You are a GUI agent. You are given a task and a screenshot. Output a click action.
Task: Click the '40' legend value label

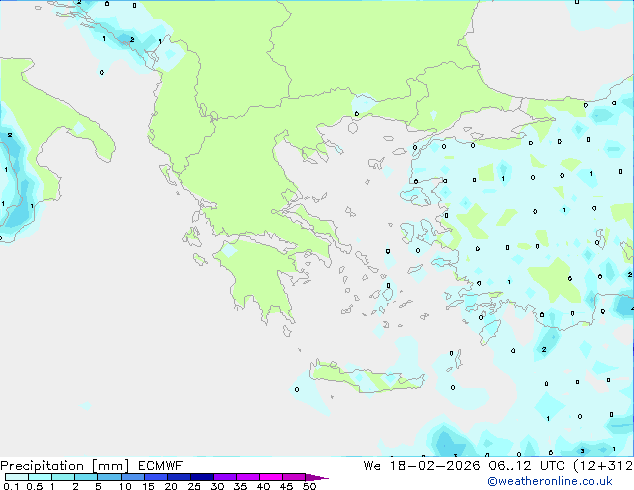pos(263,486)
